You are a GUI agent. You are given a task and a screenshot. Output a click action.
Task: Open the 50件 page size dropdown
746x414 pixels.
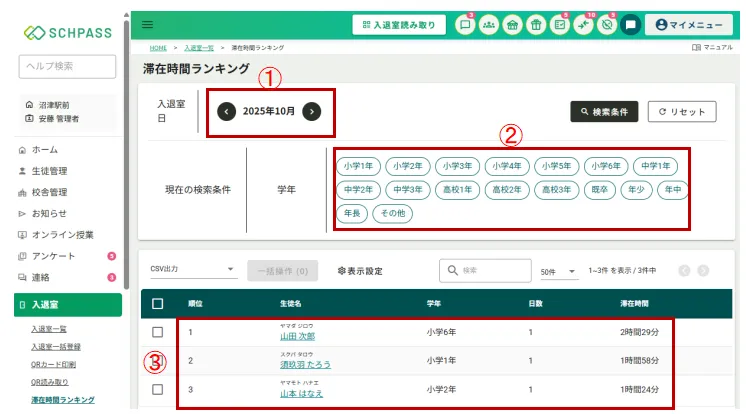point(559,271)
